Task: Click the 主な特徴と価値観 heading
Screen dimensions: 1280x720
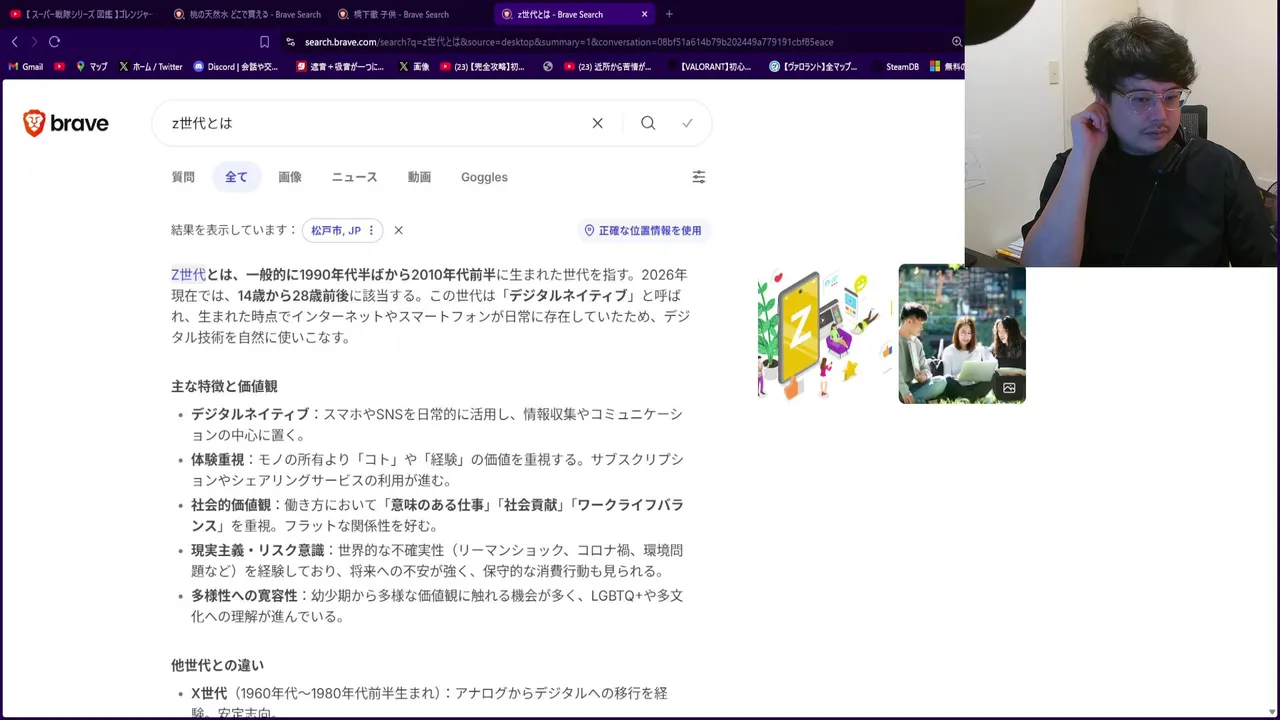Action: (x=224, y=386)
